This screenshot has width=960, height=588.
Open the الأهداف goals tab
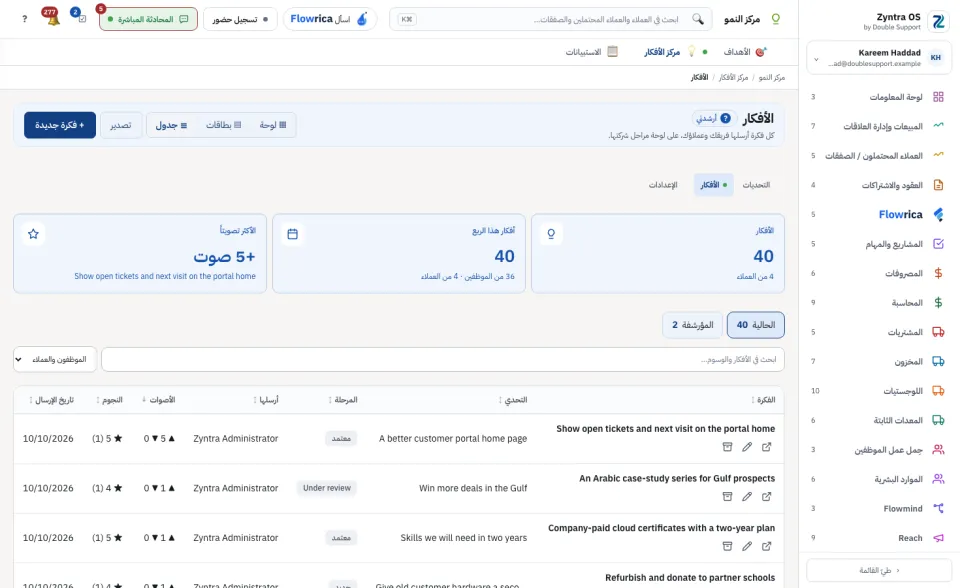[x=744, y=52]
